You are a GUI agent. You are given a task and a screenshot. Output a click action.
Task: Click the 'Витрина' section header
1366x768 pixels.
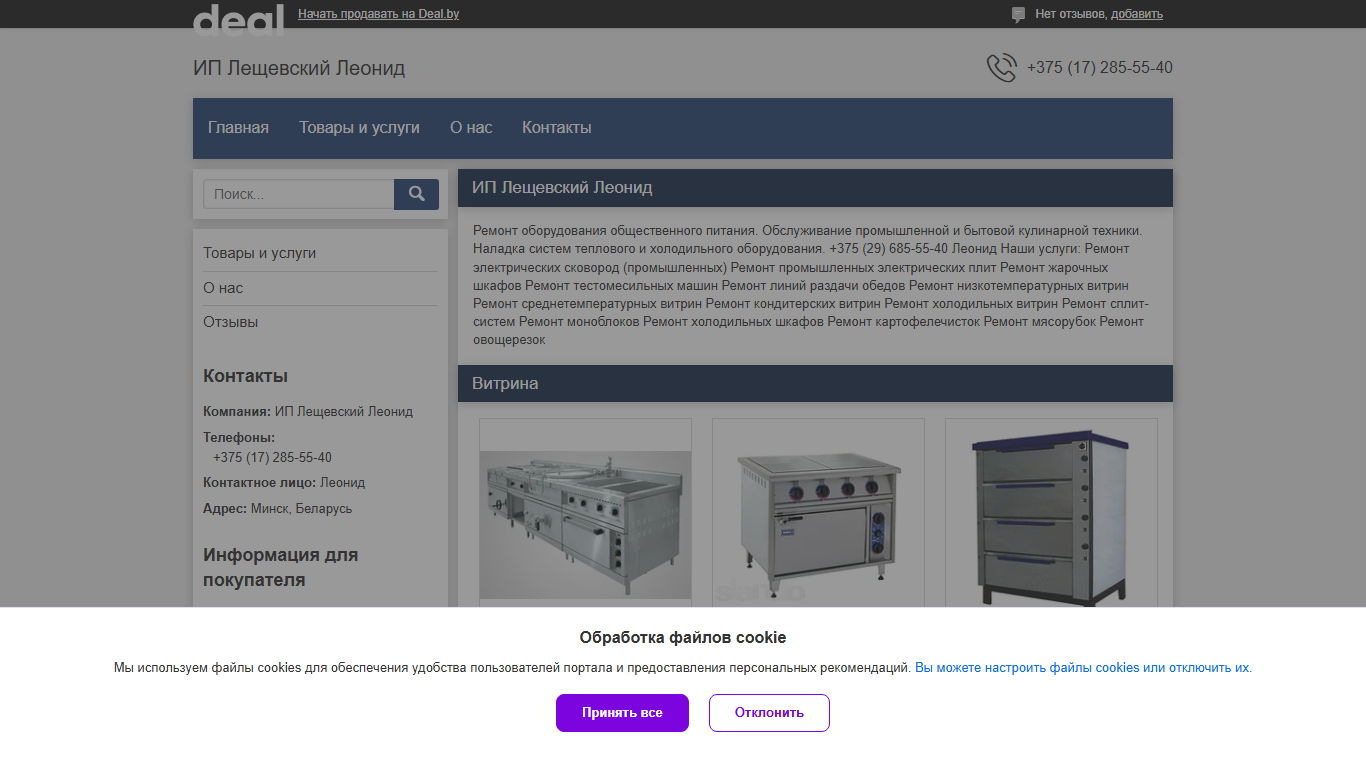pyautogui.click(x=815, y=384)
